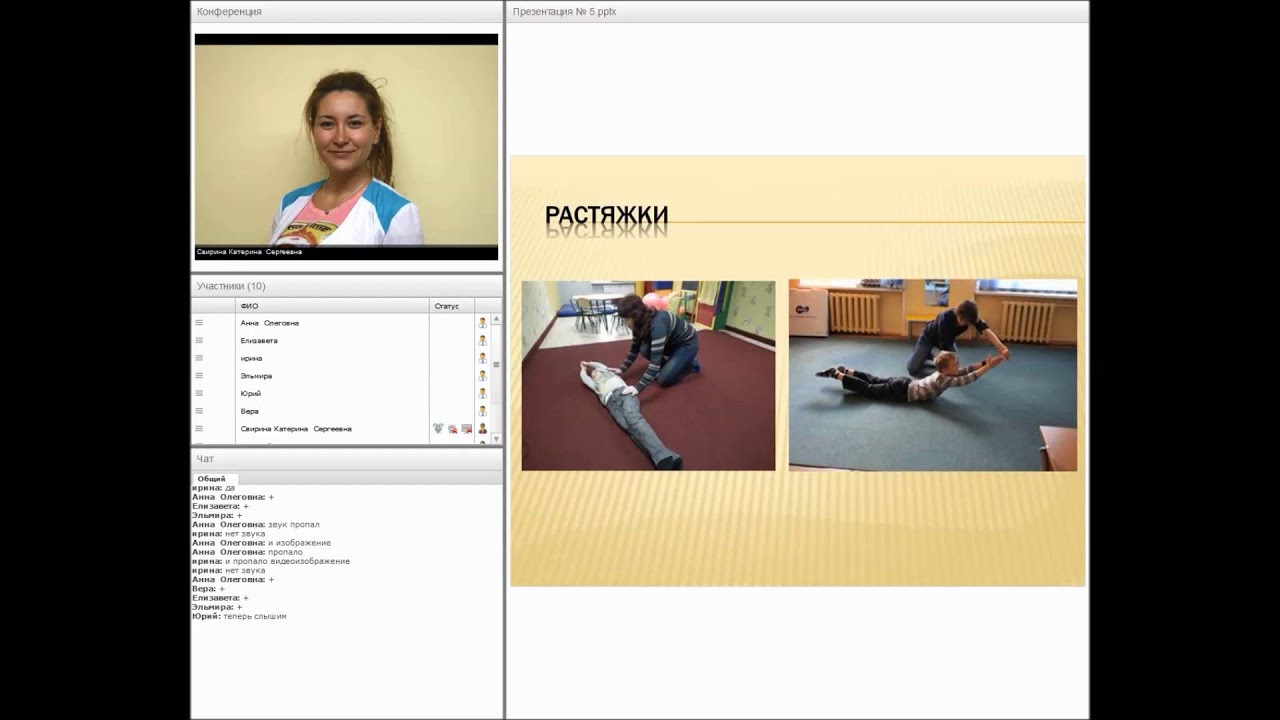Image resolution: width=1280 pixels, height=720 pixels.
Task: Open the row menu for Свирина Катерина Сергеевна
Action: click(x=199, y=428)
